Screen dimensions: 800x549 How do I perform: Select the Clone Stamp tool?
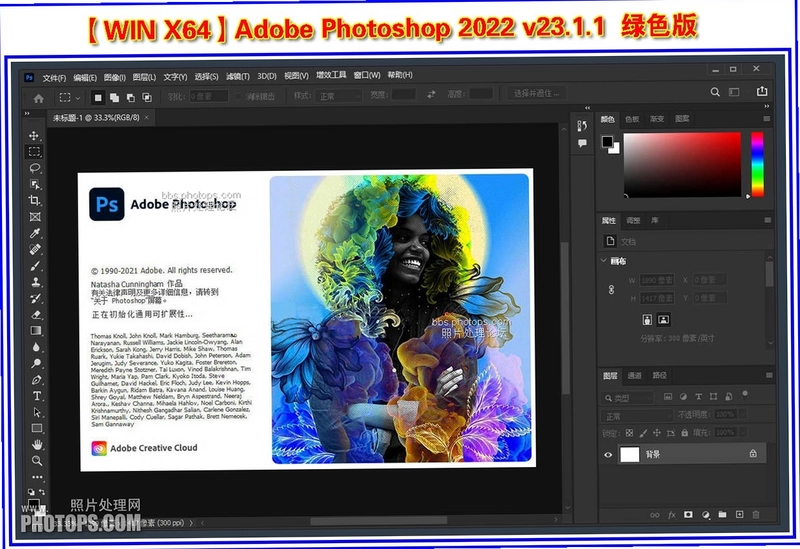click(x=36, y=282)
